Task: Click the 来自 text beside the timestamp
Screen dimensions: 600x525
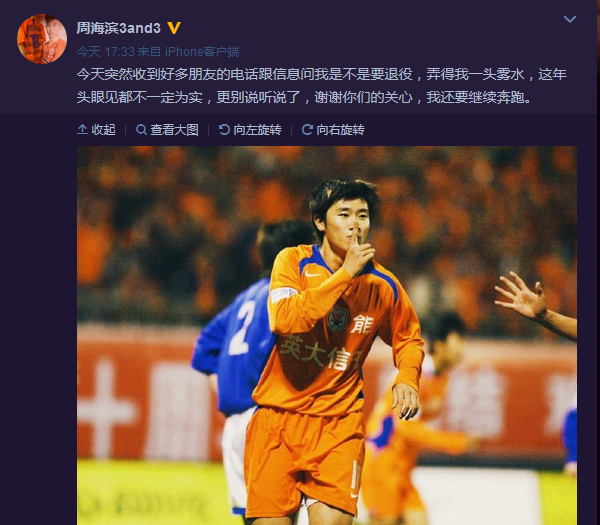Action: (x=149, y=52)
